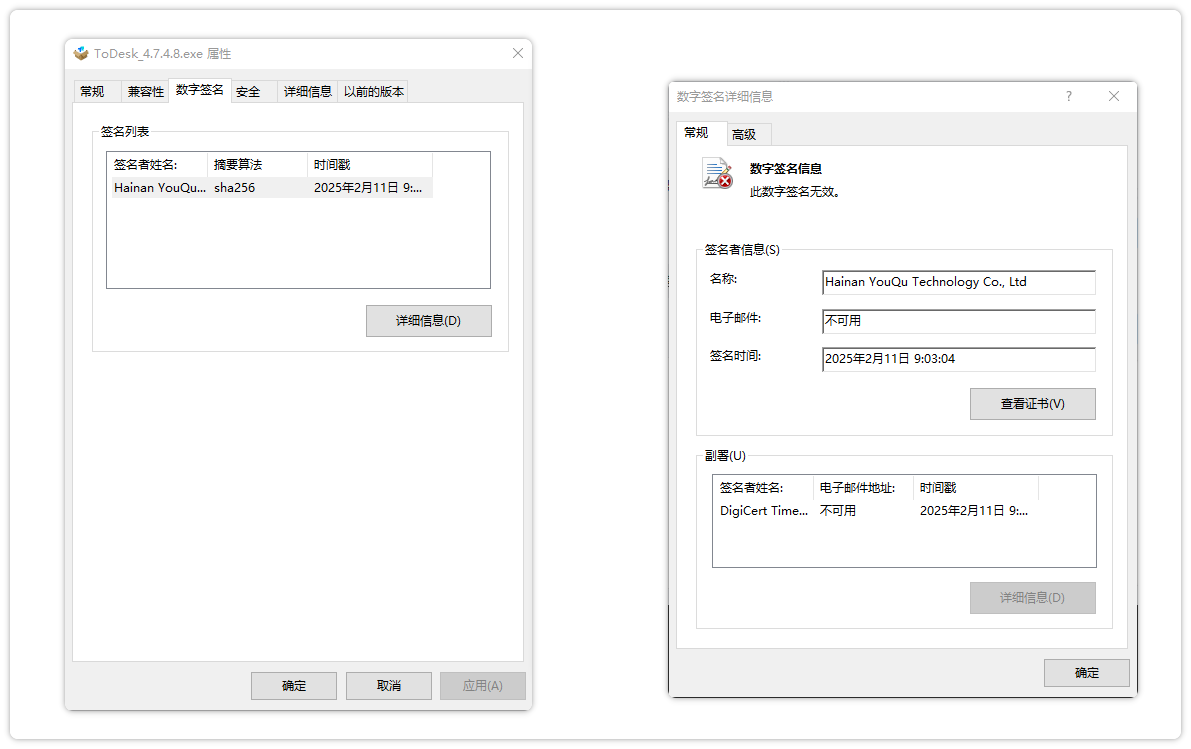Switch to the 高级 tab in signature details

coord(743,135)
